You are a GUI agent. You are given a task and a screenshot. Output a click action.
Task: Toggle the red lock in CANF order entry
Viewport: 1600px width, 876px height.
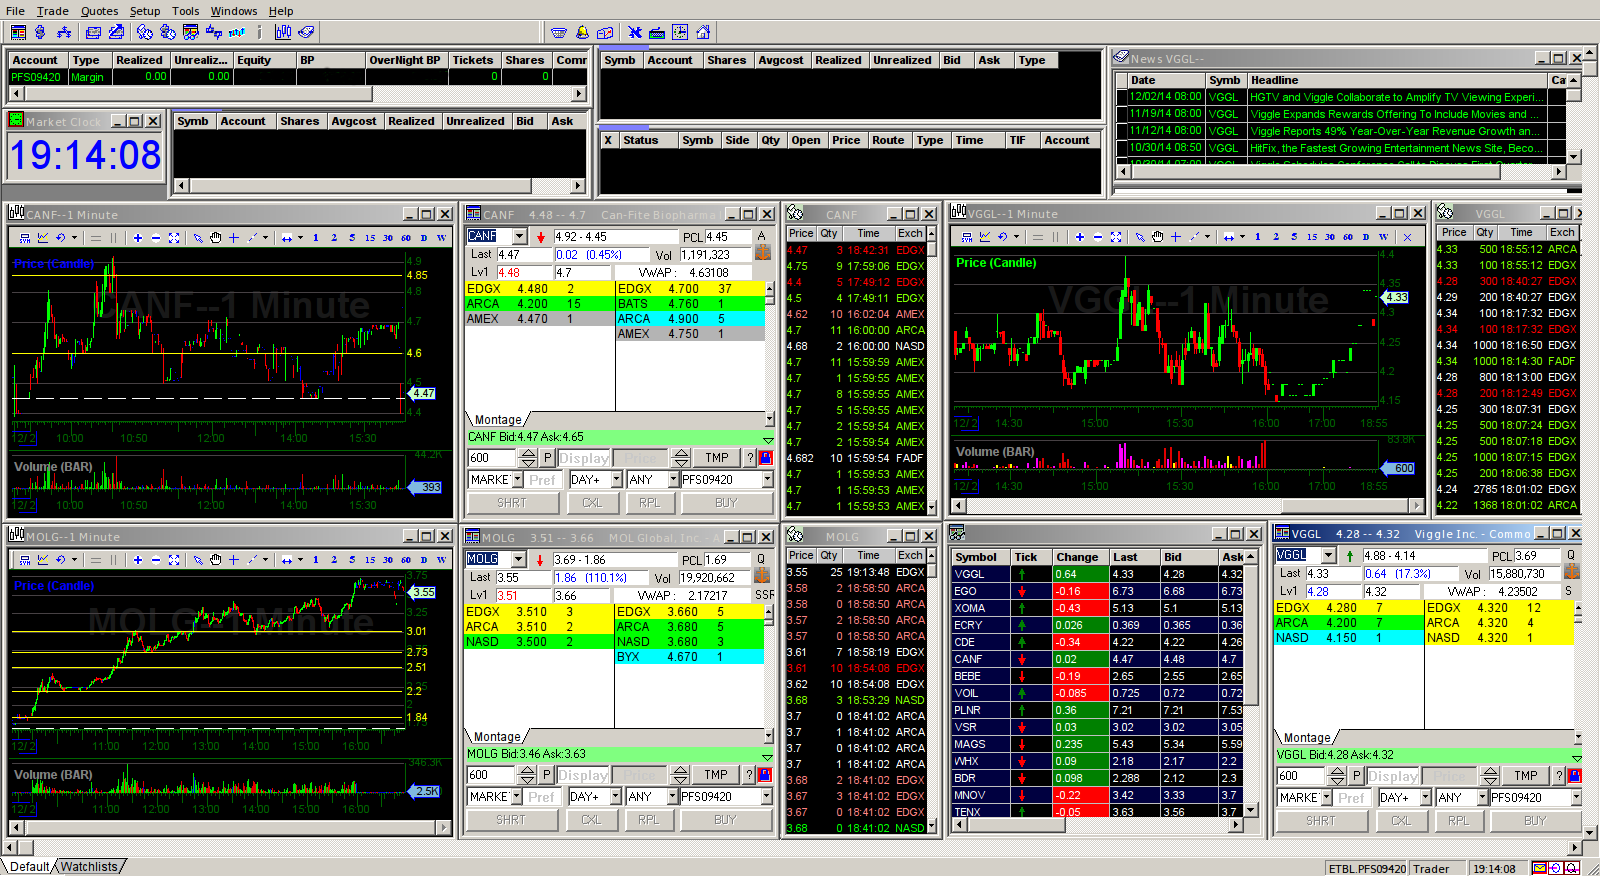click(766, 458)
